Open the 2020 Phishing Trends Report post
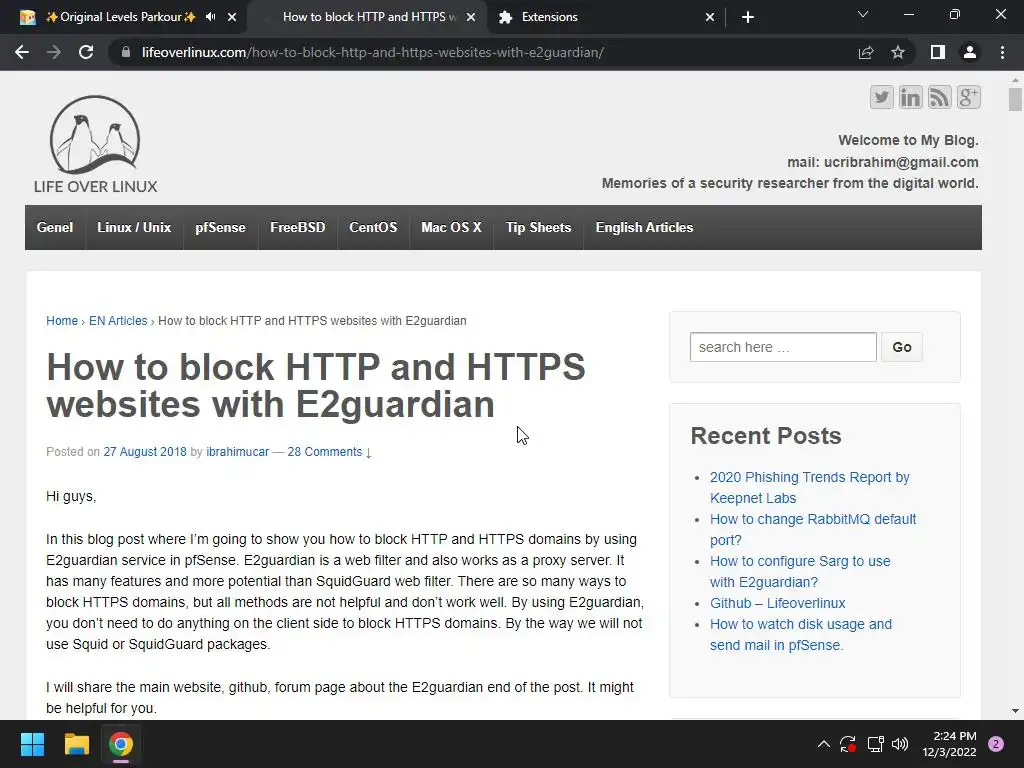The height and width of the screenshot is (768, 1024). [810, 487]
